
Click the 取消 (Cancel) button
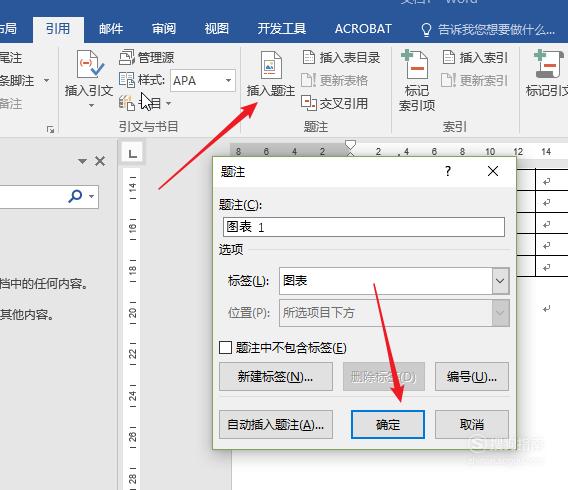[x=472, y=424]
